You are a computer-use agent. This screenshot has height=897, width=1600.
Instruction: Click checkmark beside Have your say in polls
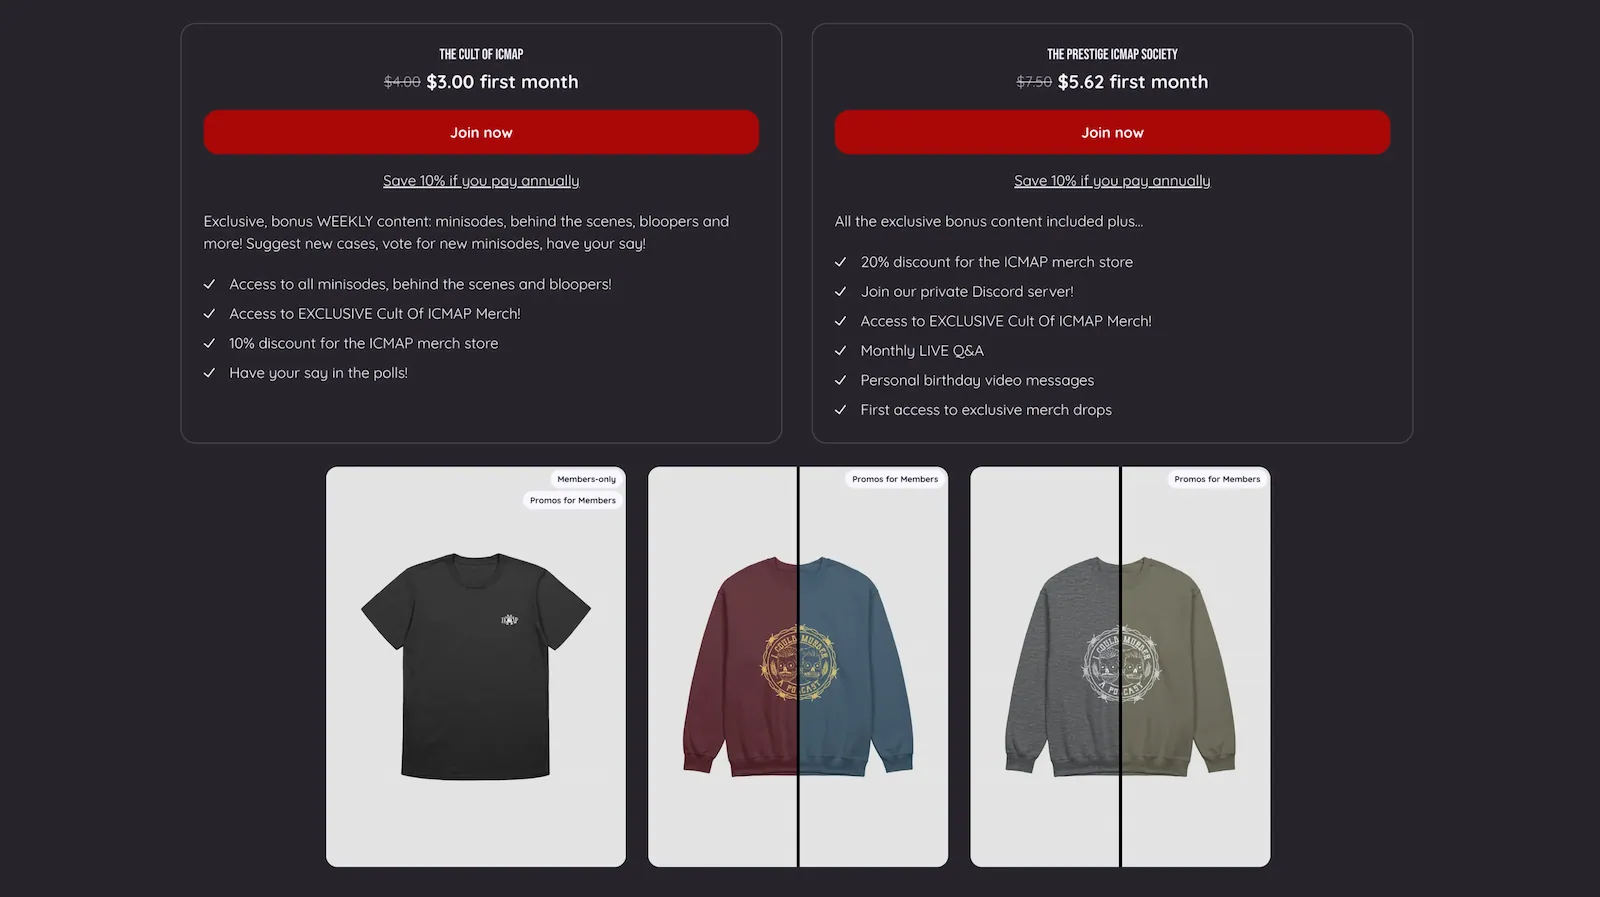[x=209, y=373]
